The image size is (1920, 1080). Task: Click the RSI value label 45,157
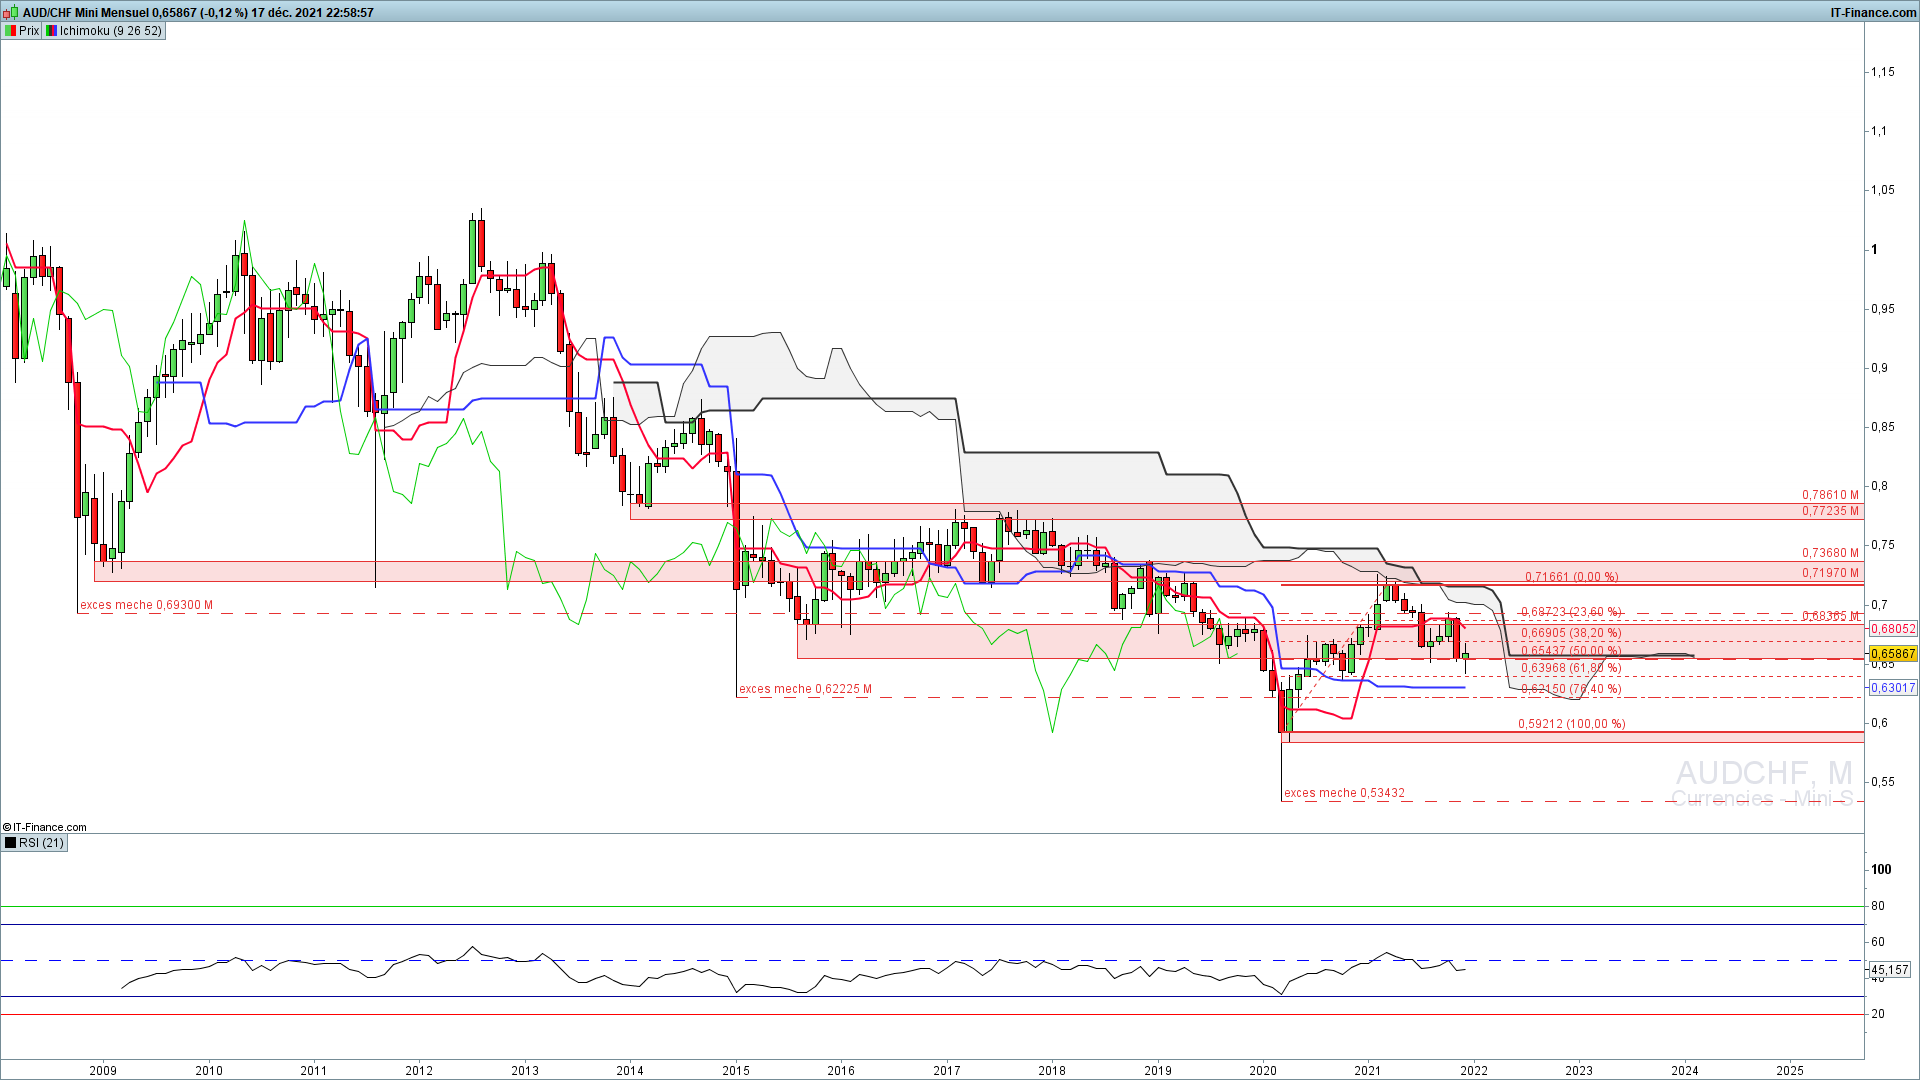(1890, 970)
